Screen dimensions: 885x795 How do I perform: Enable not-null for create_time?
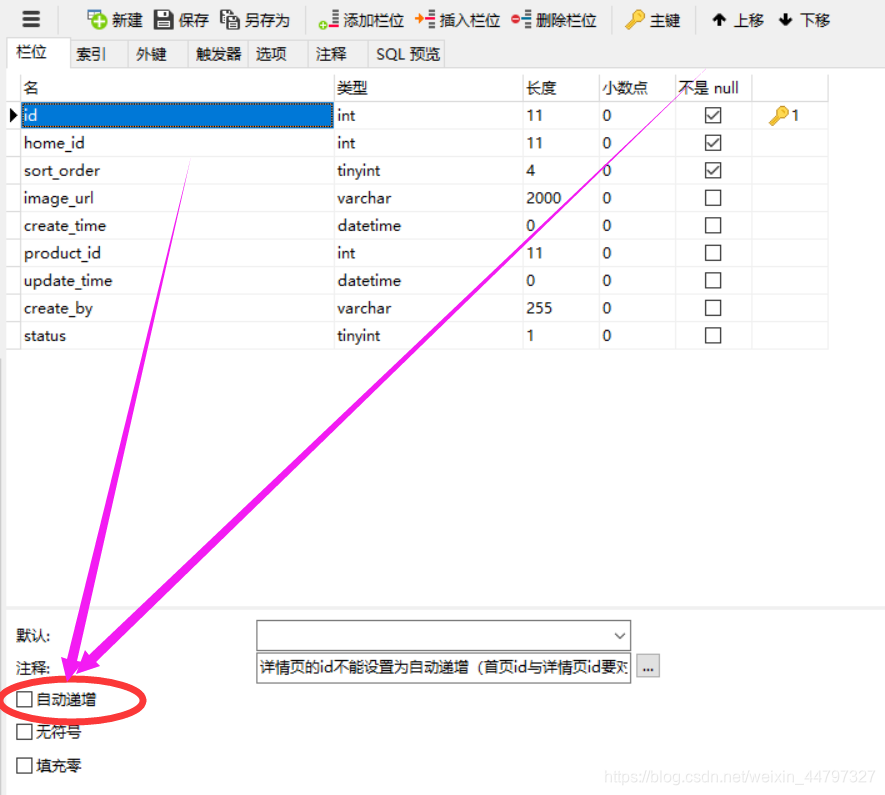pyautogui.click(x=713, y=226)
